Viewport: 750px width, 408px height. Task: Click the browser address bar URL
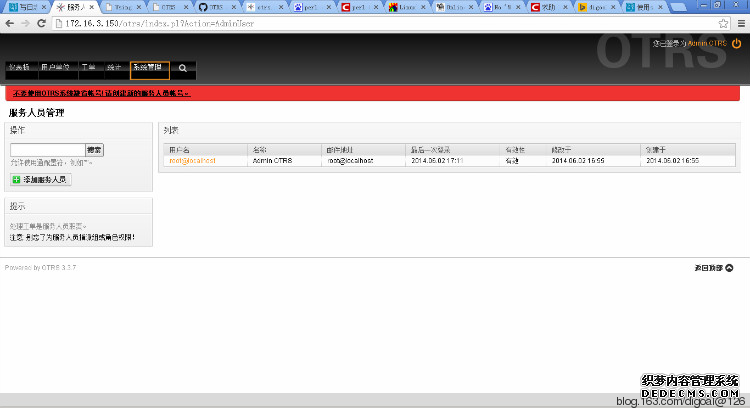(x=159, y=23)
